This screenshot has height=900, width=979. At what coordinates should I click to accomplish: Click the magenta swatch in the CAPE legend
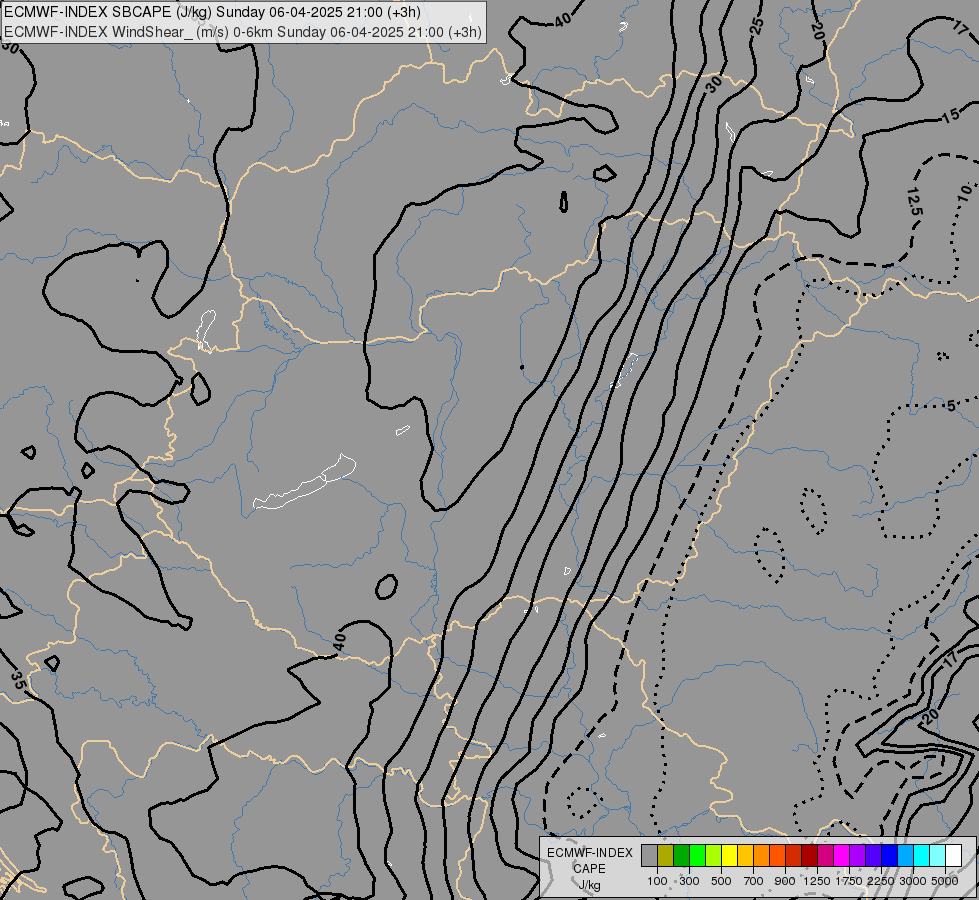[x=841, y=856]
